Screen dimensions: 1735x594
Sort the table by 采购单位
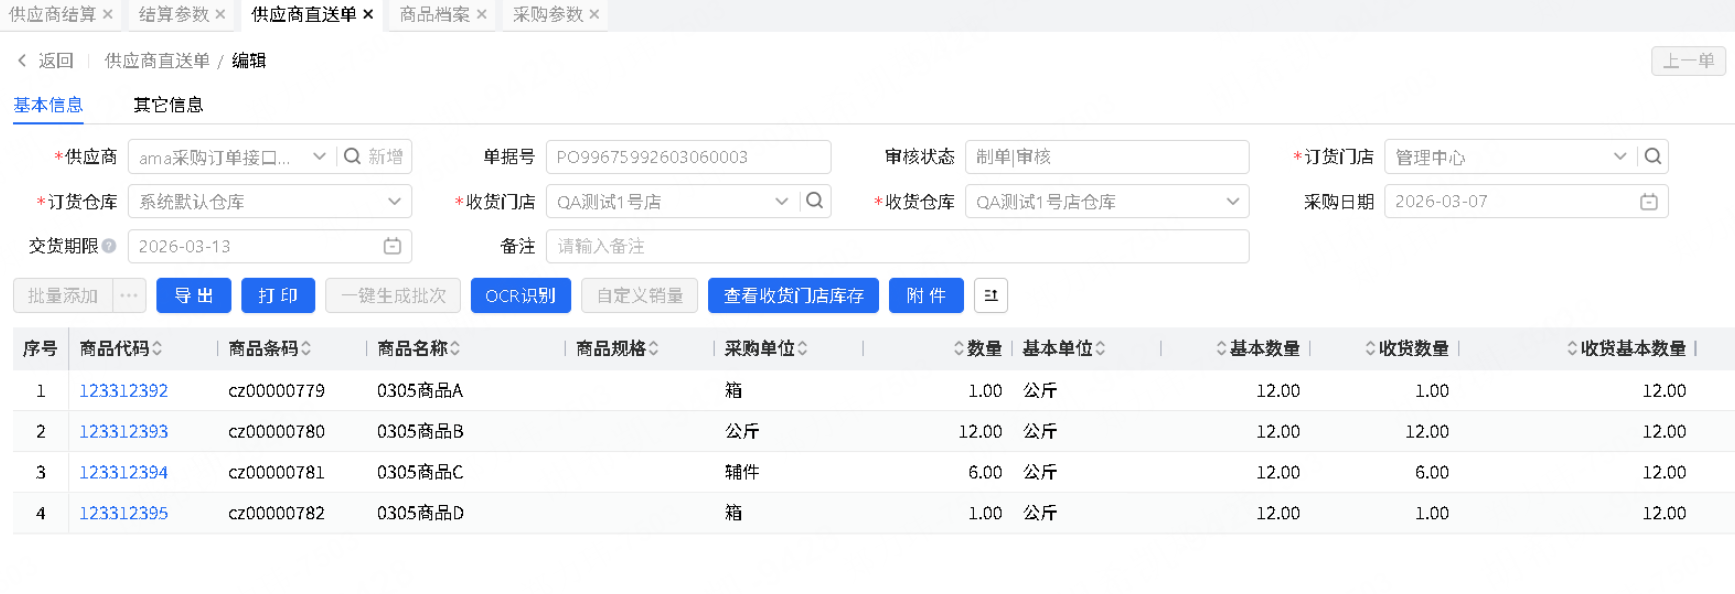click(x=802, y=348)
